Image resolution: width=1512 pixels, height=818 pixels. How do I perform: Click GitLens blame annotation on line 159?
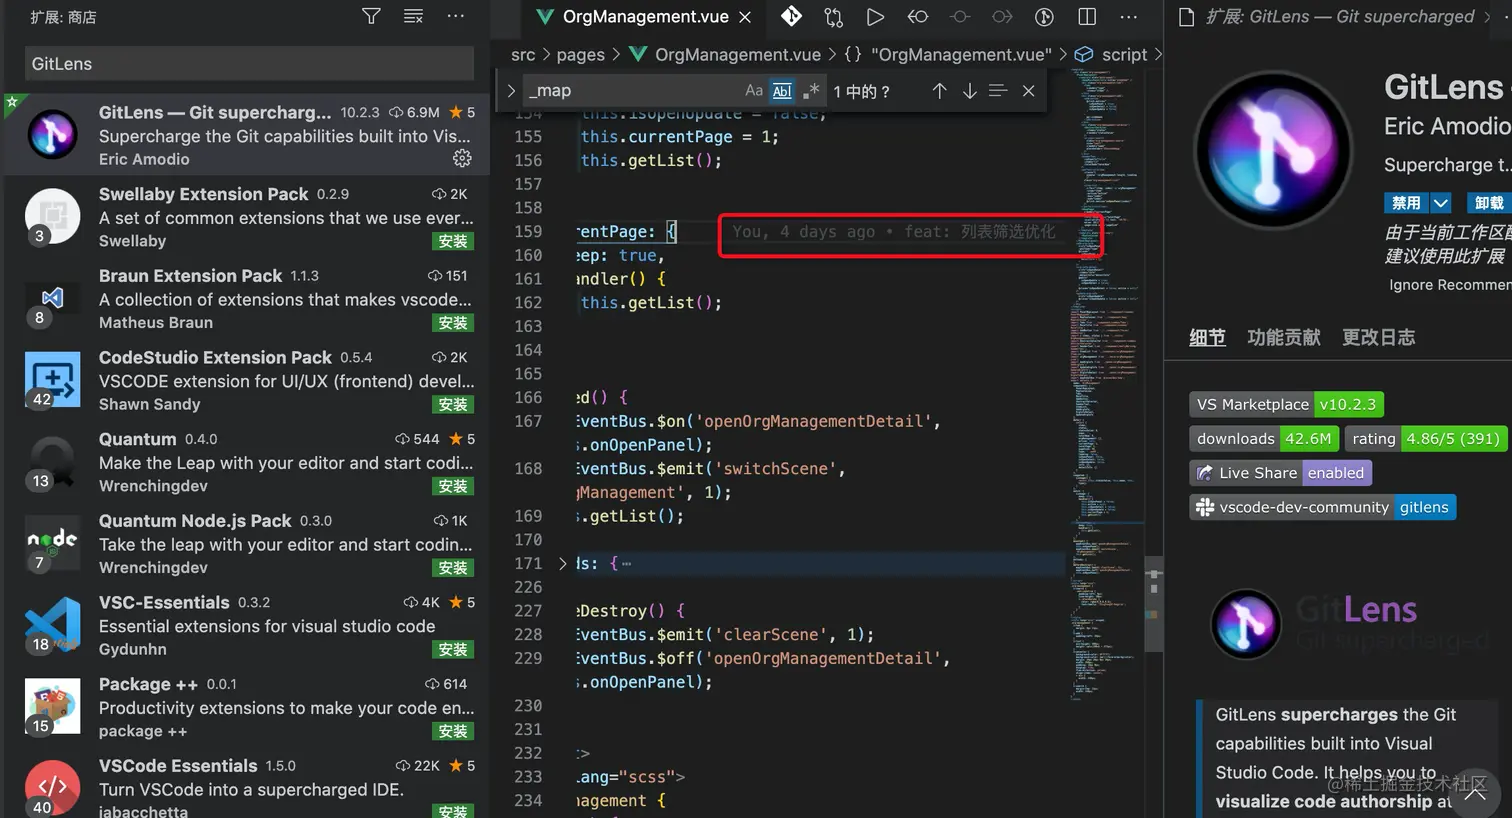893,232
